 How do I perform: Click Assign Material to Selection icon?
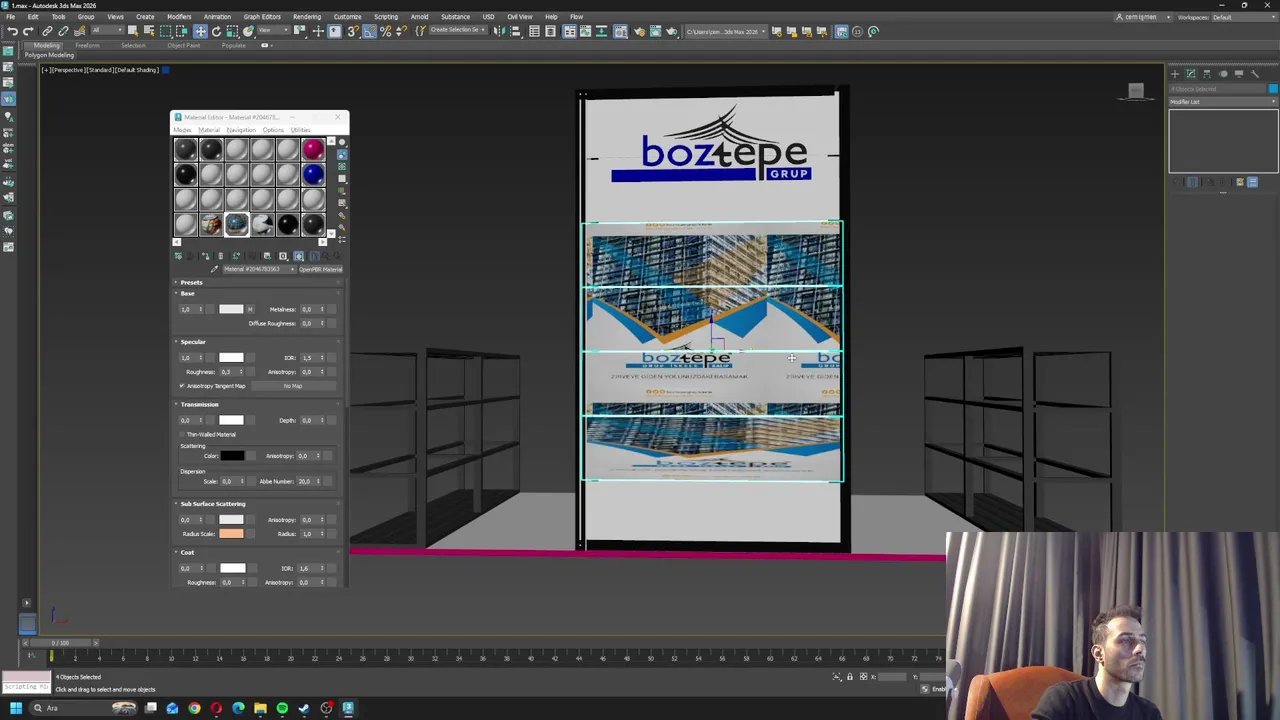(x=206, y=256)
